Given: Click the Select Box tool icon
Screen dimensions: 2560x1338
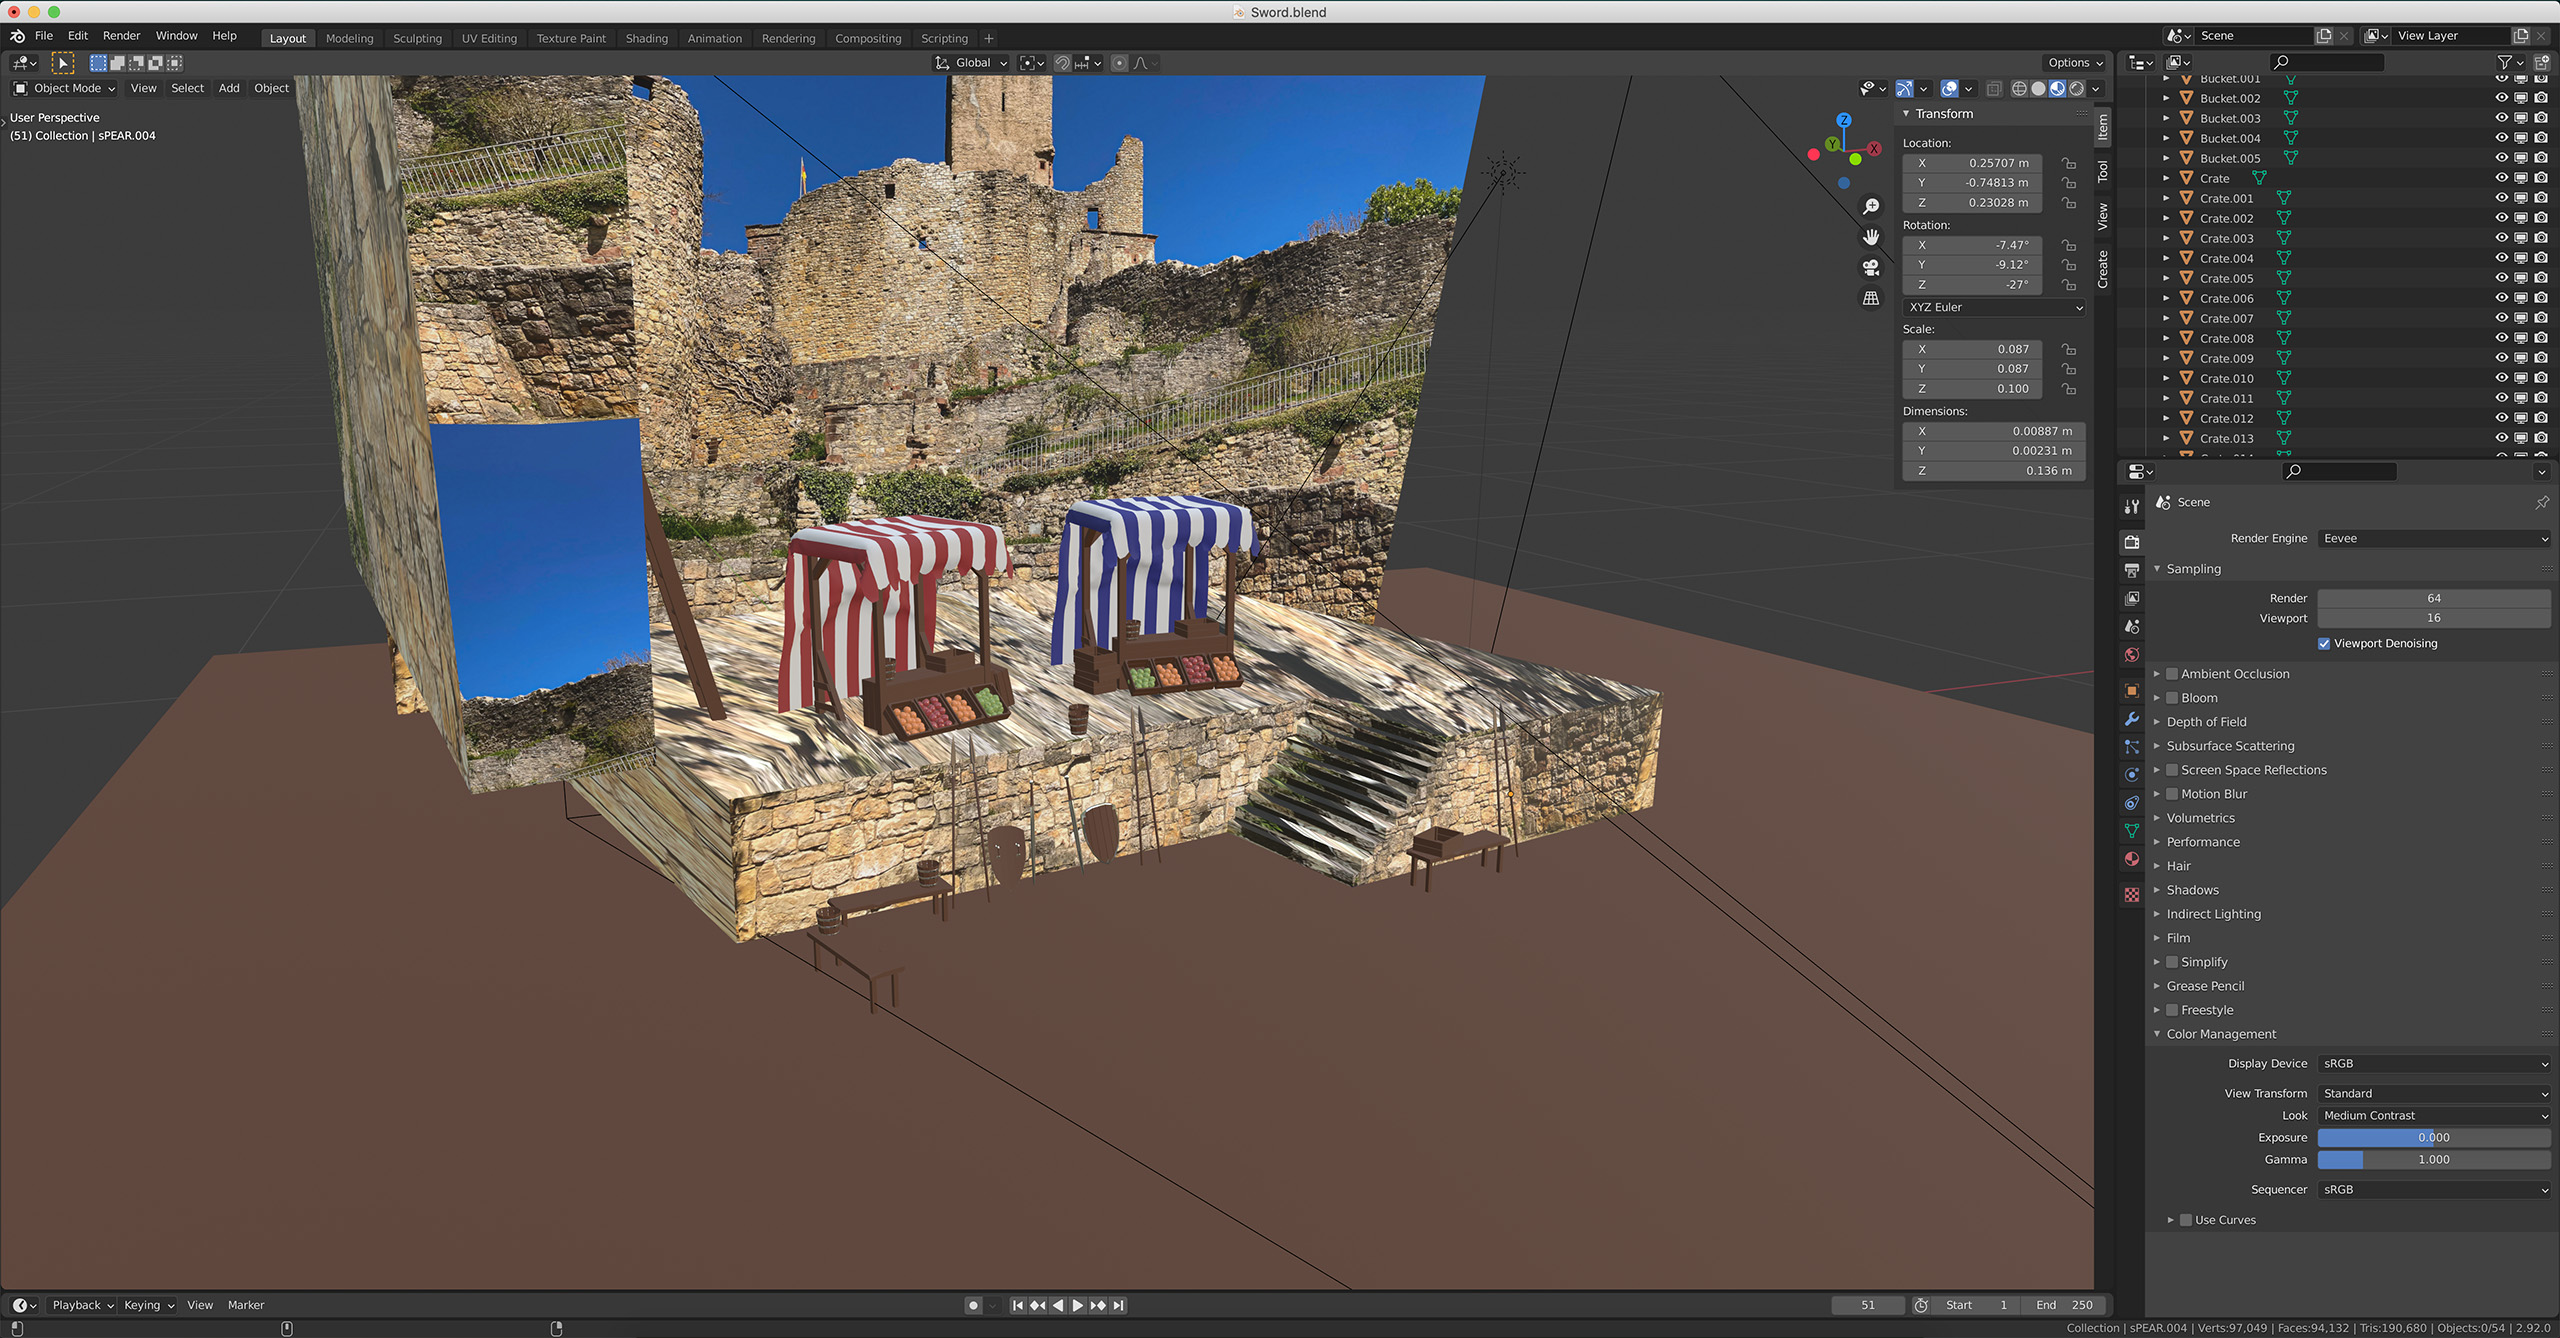Looking at the screenshot, I should coord(63,63).
